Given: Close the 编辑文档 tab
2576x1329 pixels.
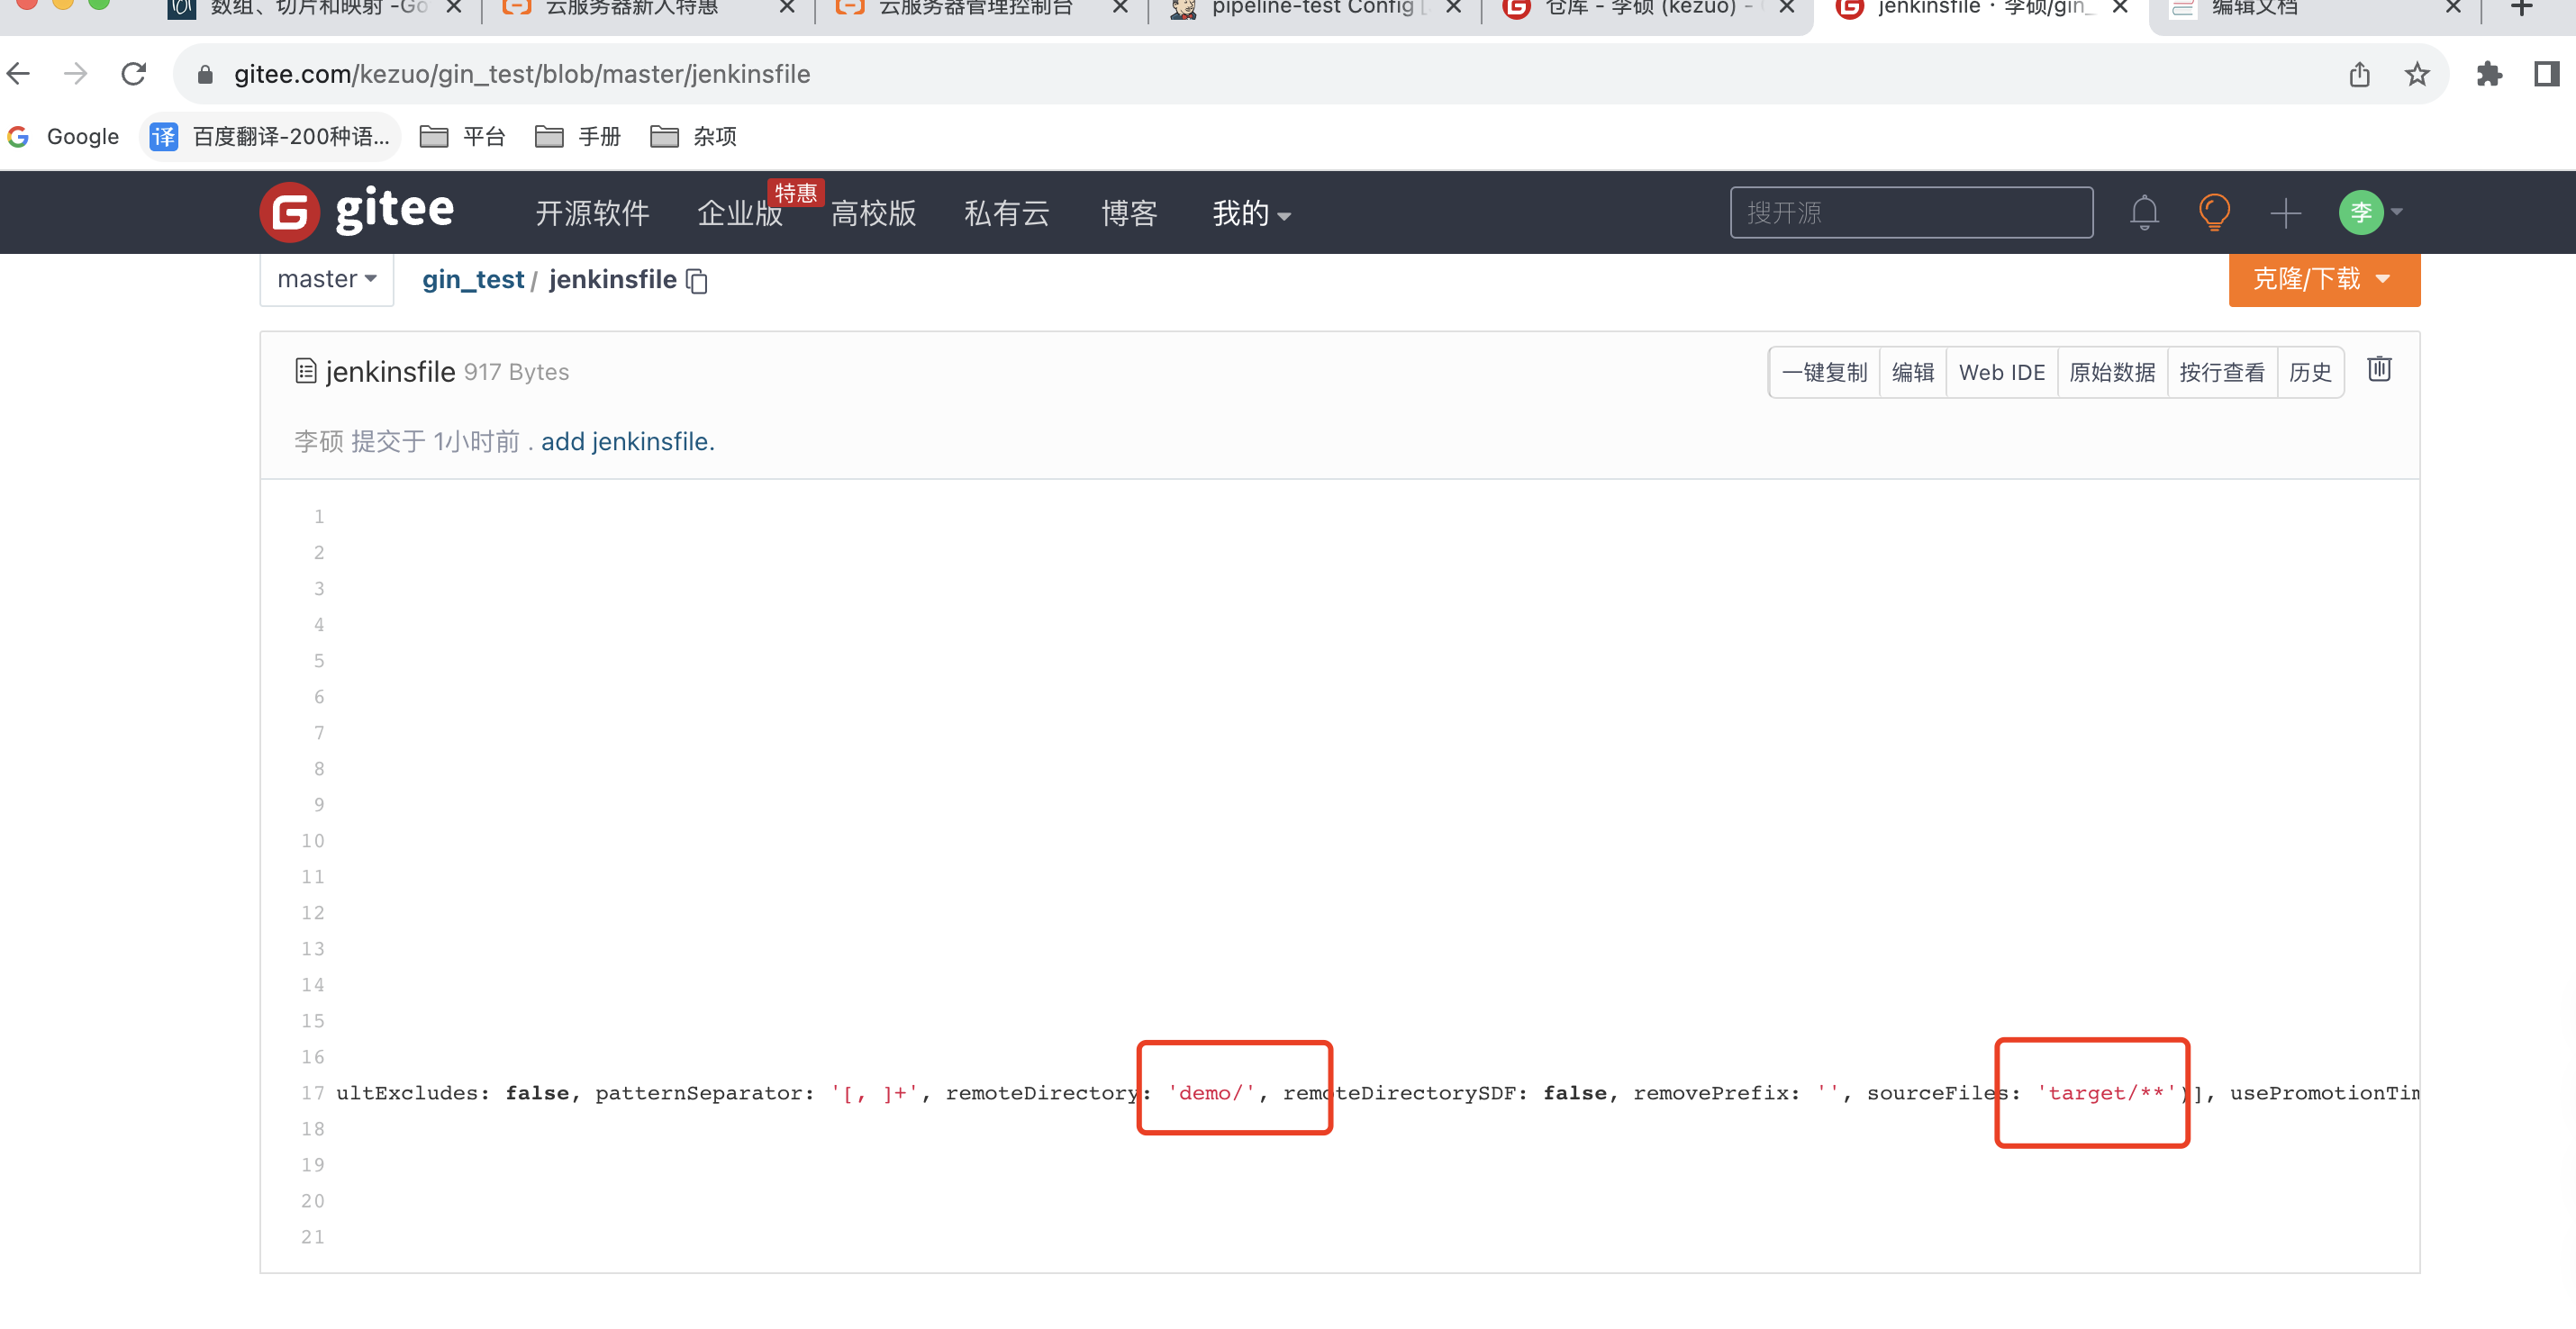Looking at the screenshot, I should point(2453,8).
